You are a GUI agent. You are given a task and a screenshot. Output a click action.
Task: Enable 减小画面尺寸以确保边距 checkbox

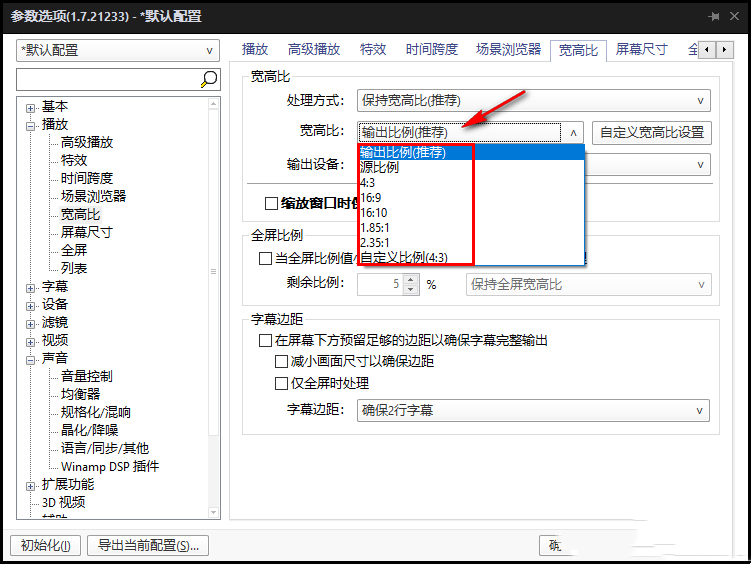(281, 361)
